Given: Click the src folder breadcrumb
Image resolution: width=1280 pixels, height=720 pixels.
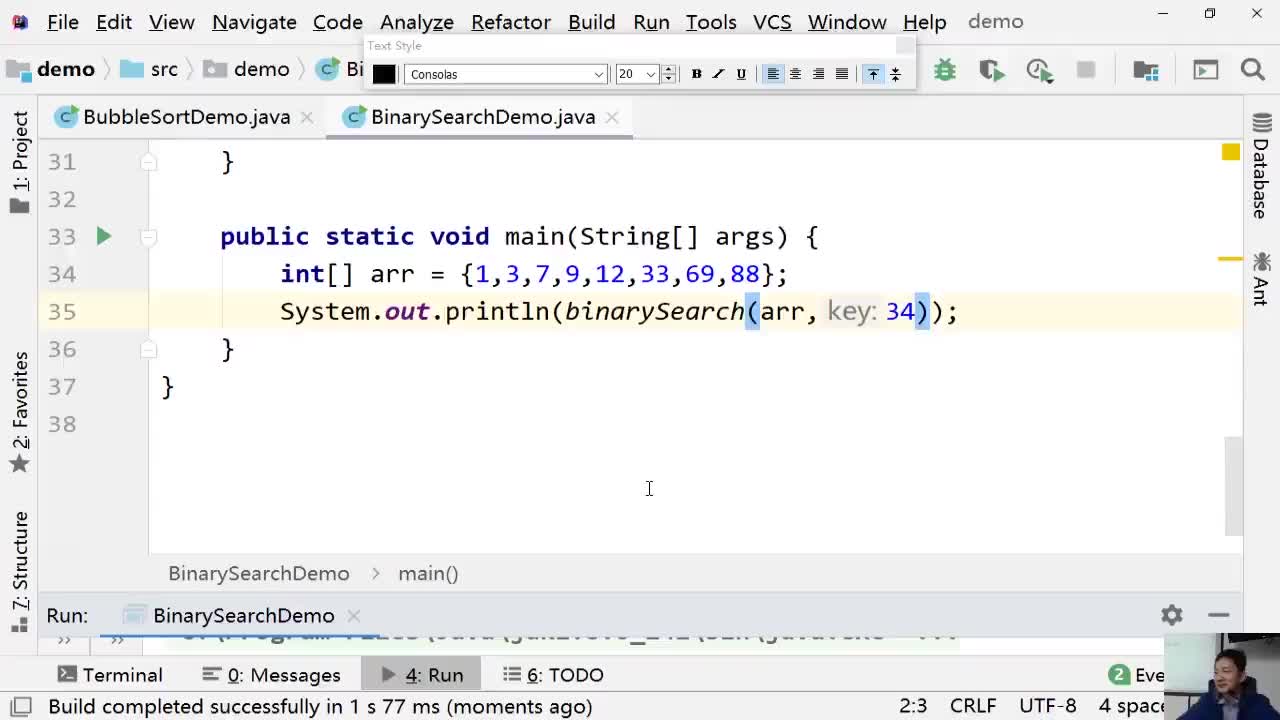Looking at the screenshot, I should 149,69.
